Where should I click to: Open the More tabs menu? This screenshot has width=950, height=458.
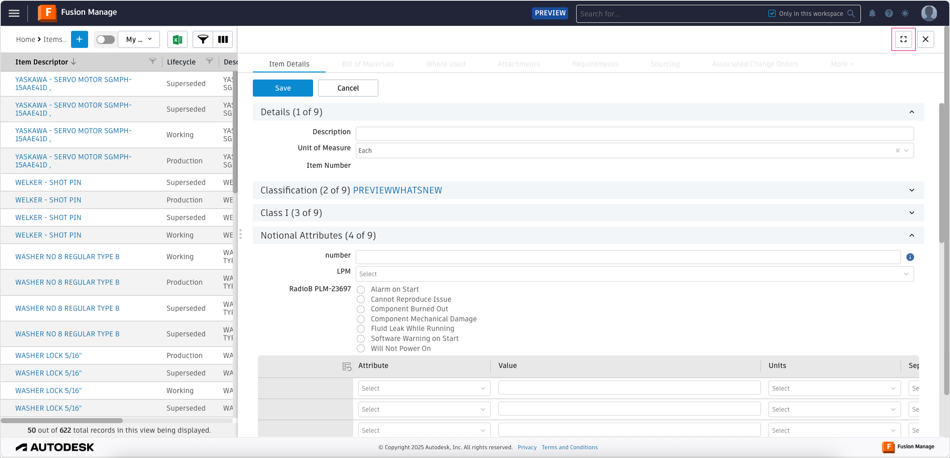pos(842,64)
